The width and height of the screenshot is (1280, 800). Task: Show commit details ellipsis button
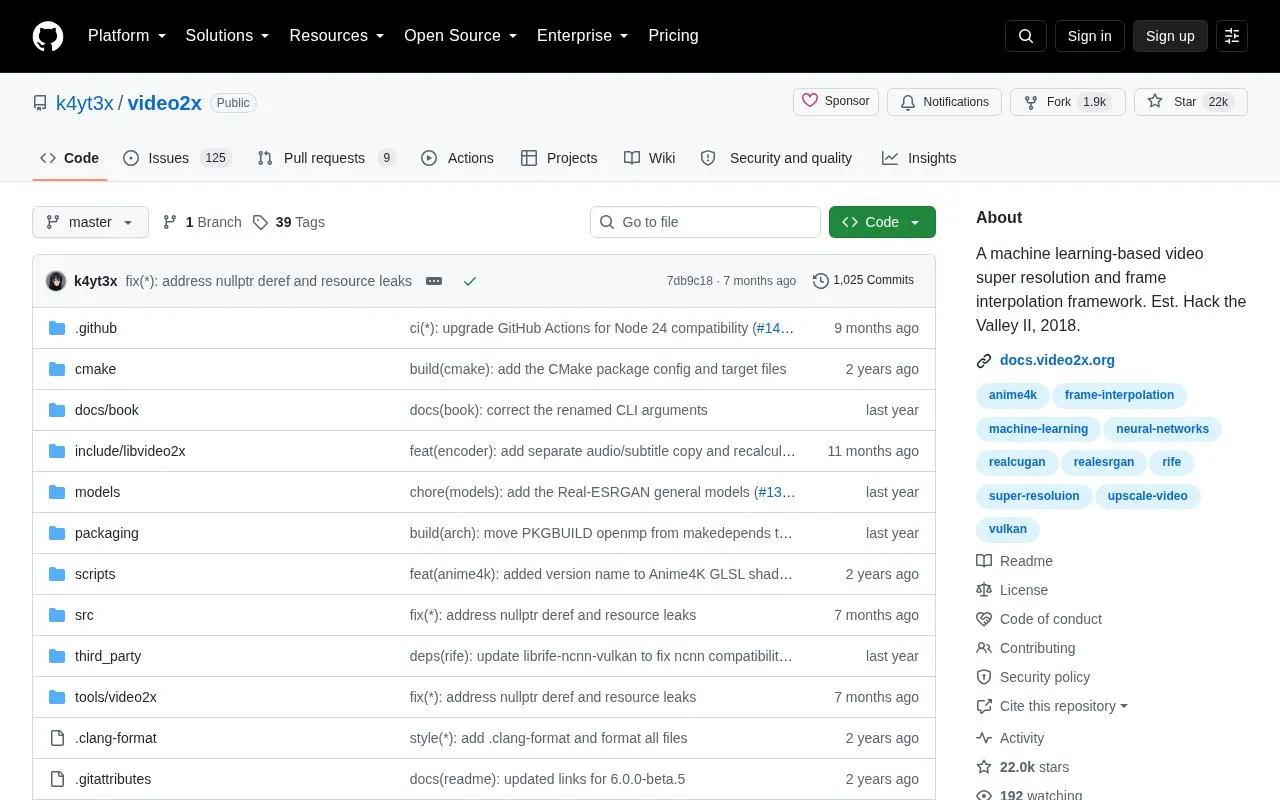click(x=434, y=281)
